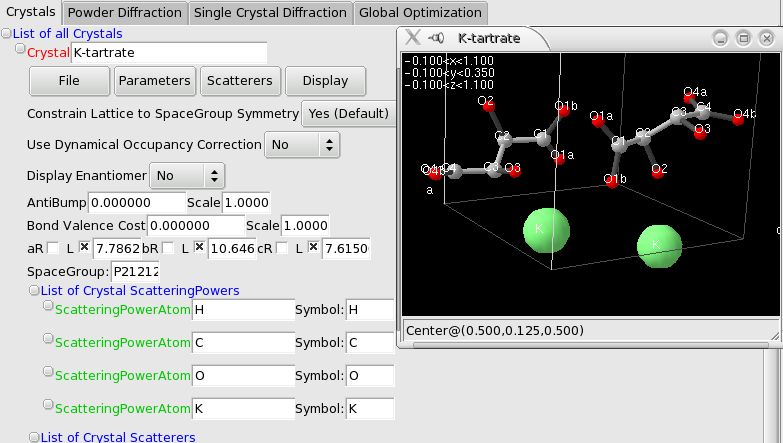This screenshot has width=783, height=443.
Task: Click the Symbol field for K
Action: coord(370,409)
